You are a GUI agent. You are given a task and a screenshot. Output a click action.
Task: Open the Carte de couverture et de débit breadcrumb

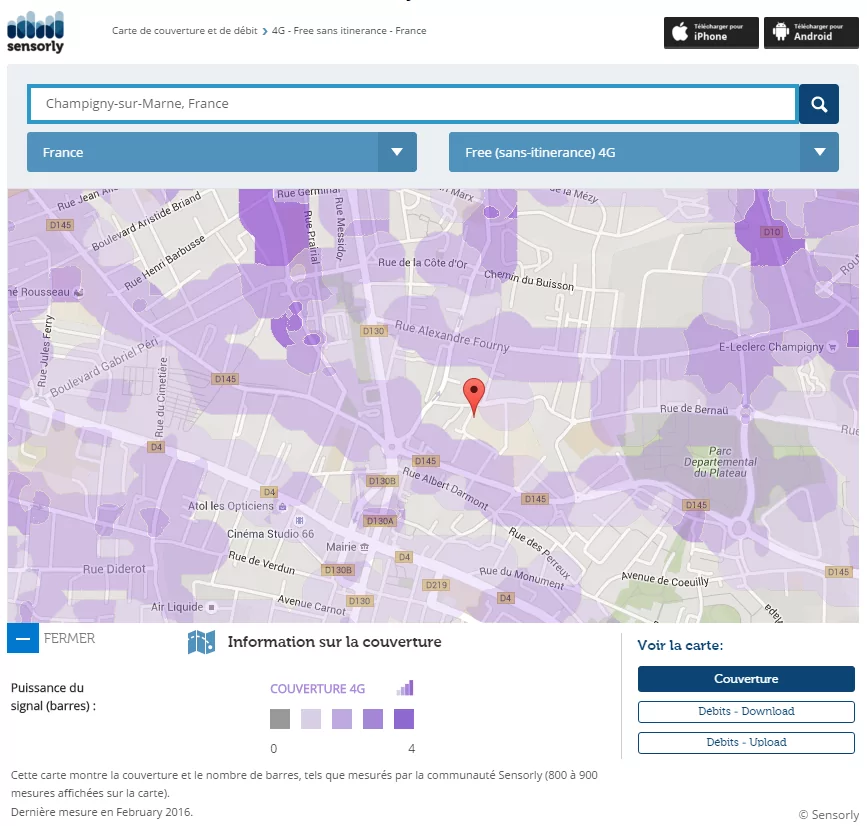click(184, 31)
